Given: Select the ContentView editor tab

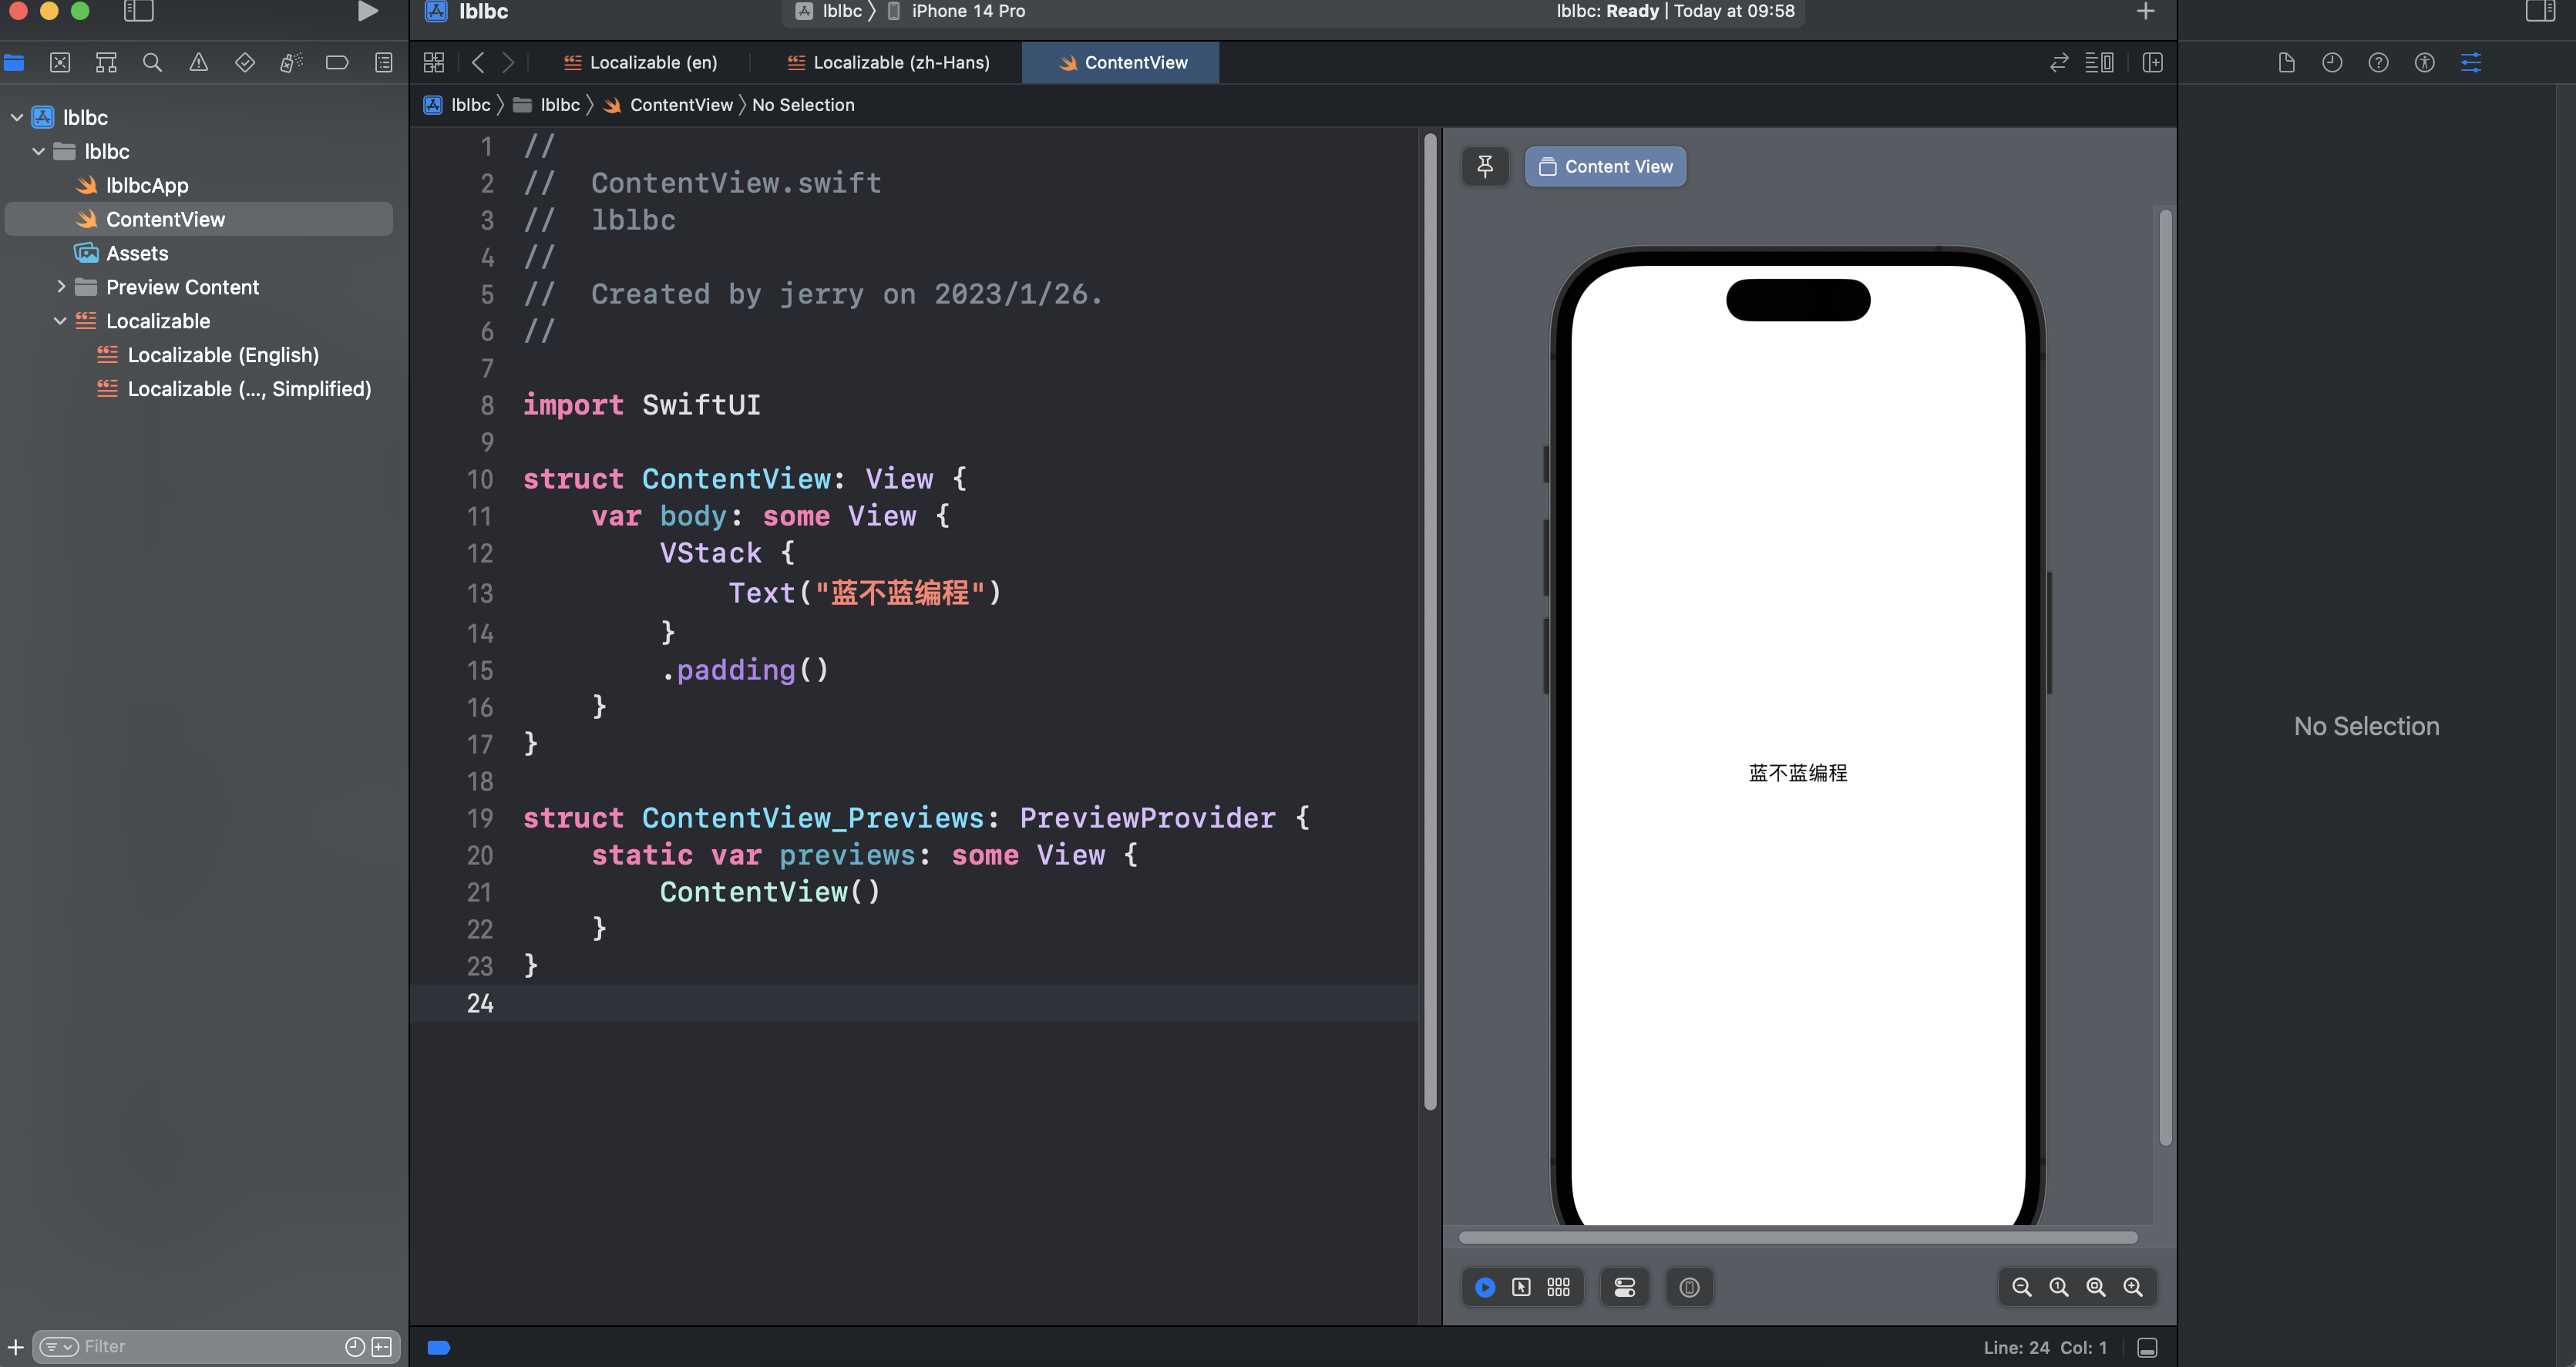Looking at the screenshot, I should click(x=1120, y=62).
